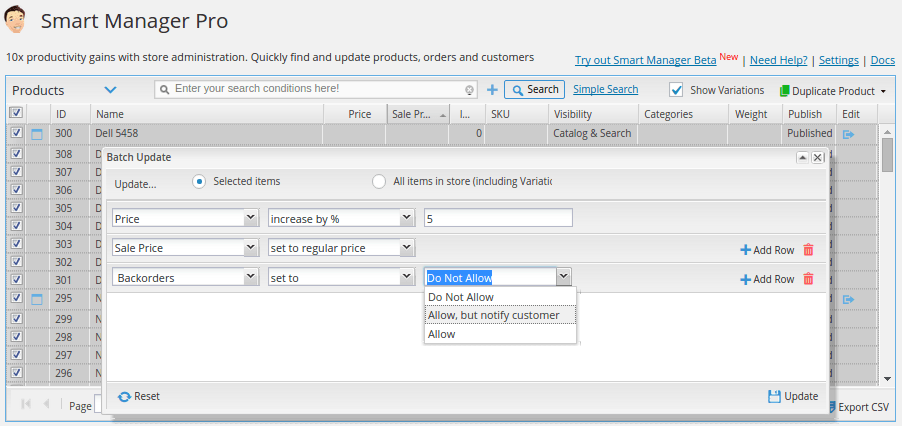Focus the search conditions input field
902x426 pixels.
318,89
